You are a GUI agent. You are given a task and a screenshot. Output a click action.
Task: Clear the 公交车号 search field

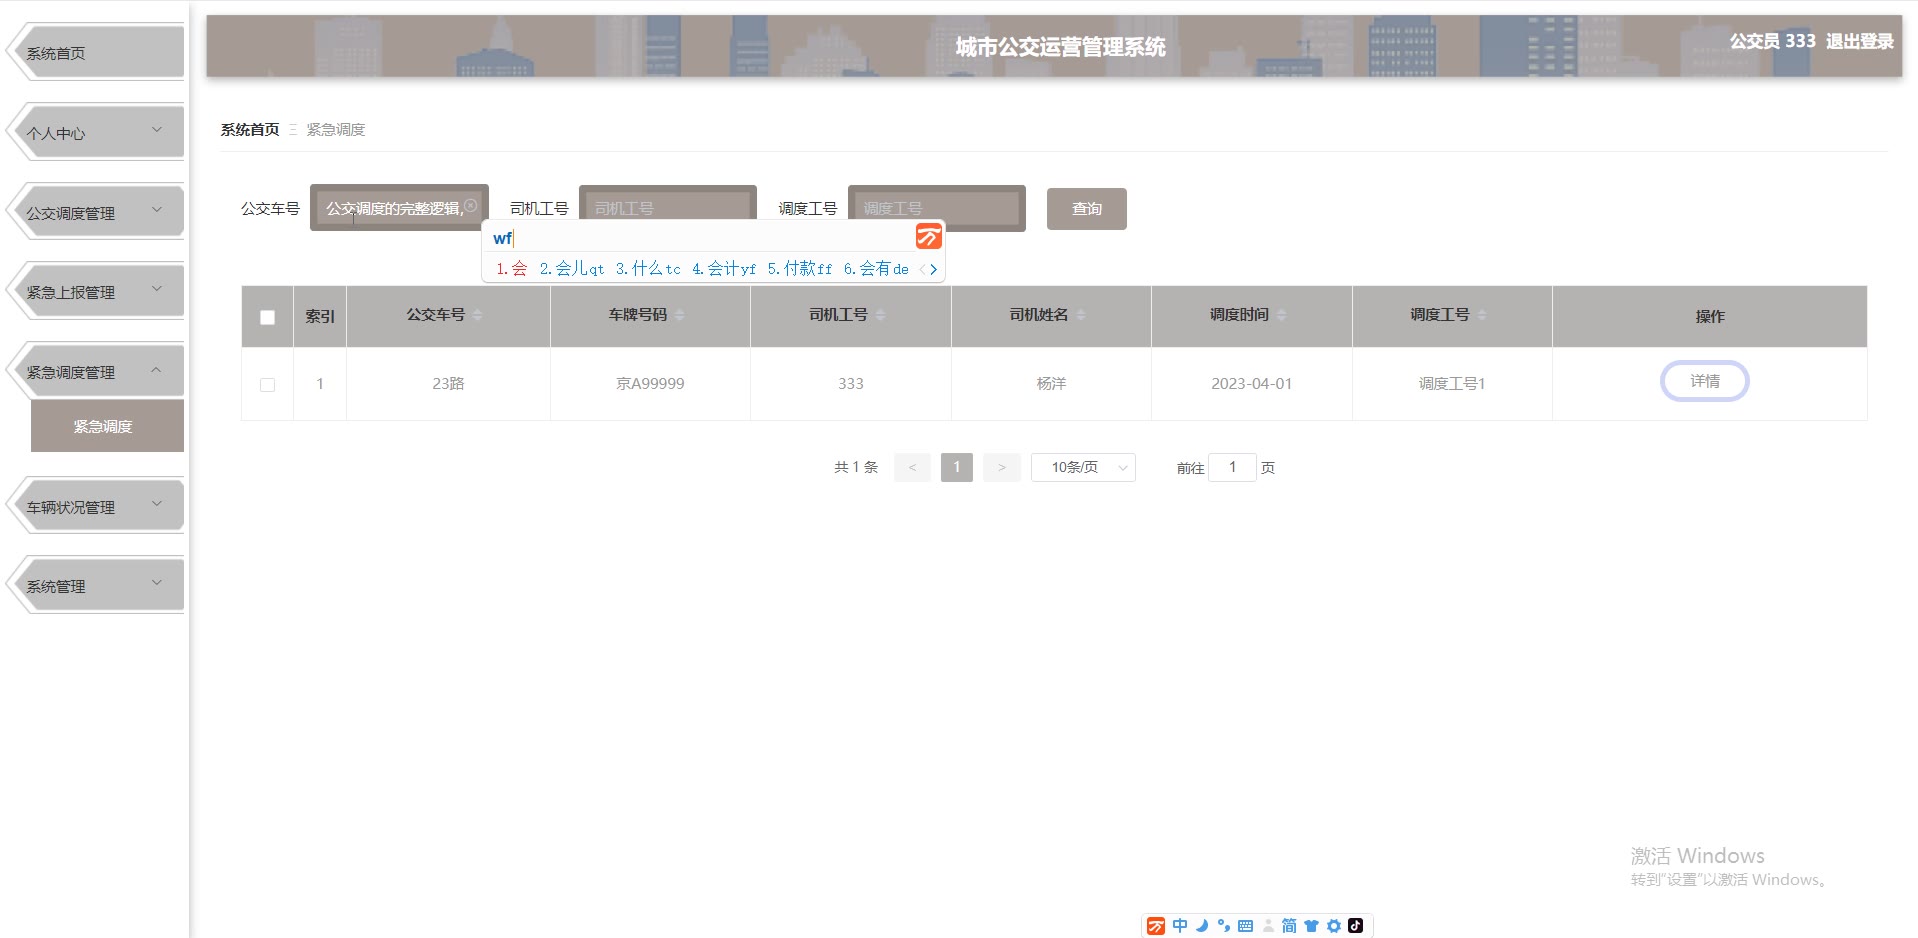pos(470,205)
